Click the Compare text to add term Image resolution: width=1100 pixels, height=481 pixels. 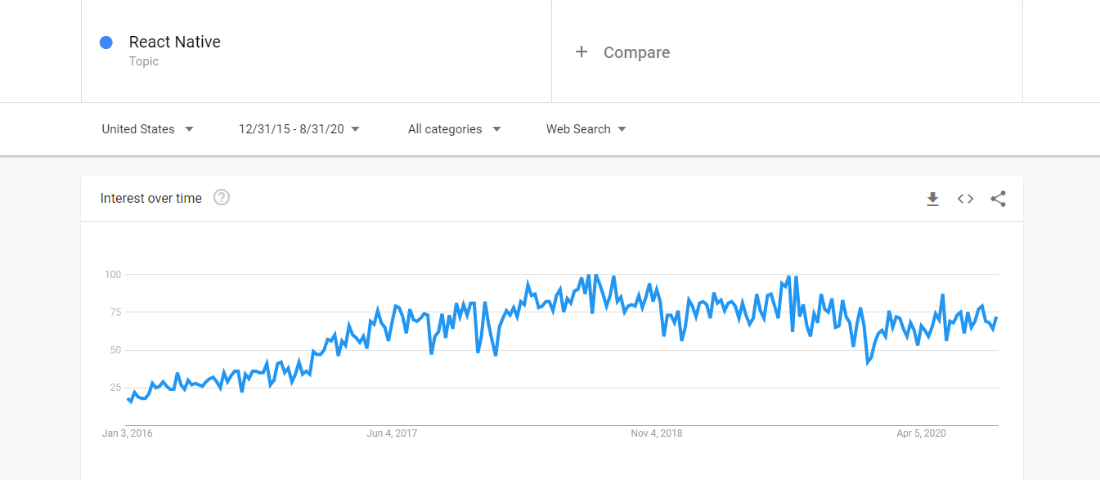tap(637, 53)
